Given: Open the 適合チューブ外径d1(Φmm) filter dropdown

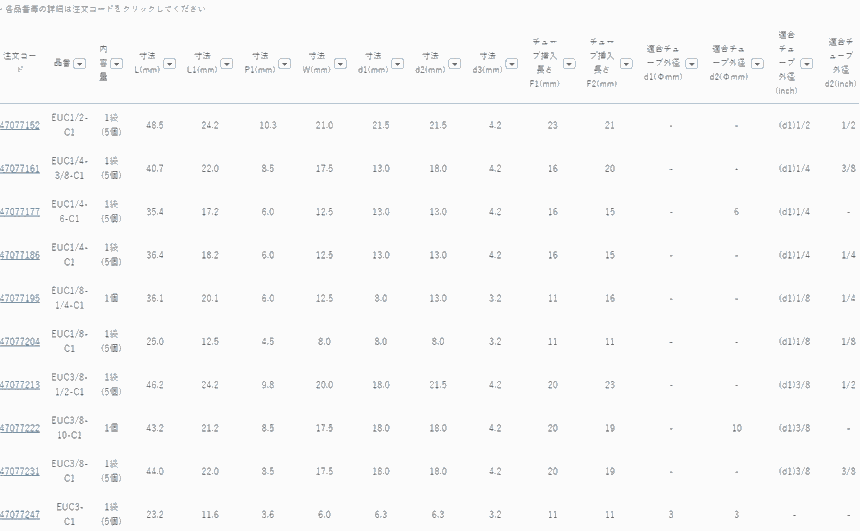Looking at the screenshot, I should (x=691, y=63).
